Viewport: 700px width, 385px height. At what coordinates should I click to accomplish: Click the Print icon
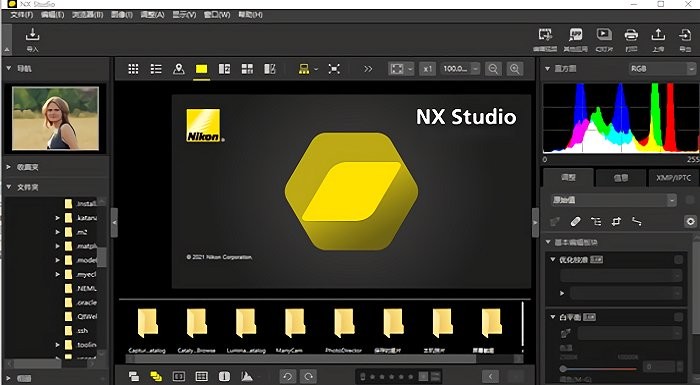pyautogui.click(x=631, y=35)
